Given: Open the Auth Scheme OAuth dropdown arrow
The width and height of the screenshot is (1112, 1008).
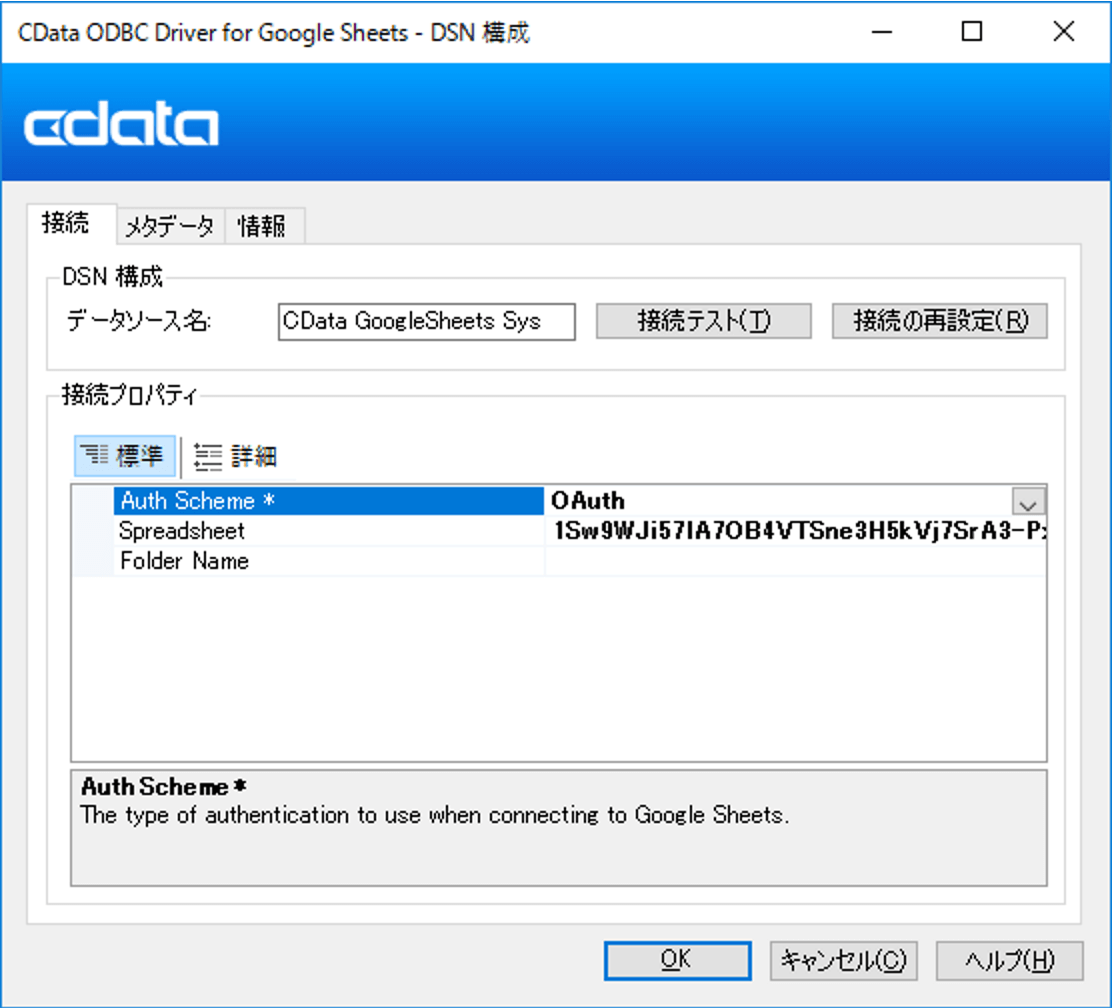Looking at the screenshot, I should click(1028, 502).
